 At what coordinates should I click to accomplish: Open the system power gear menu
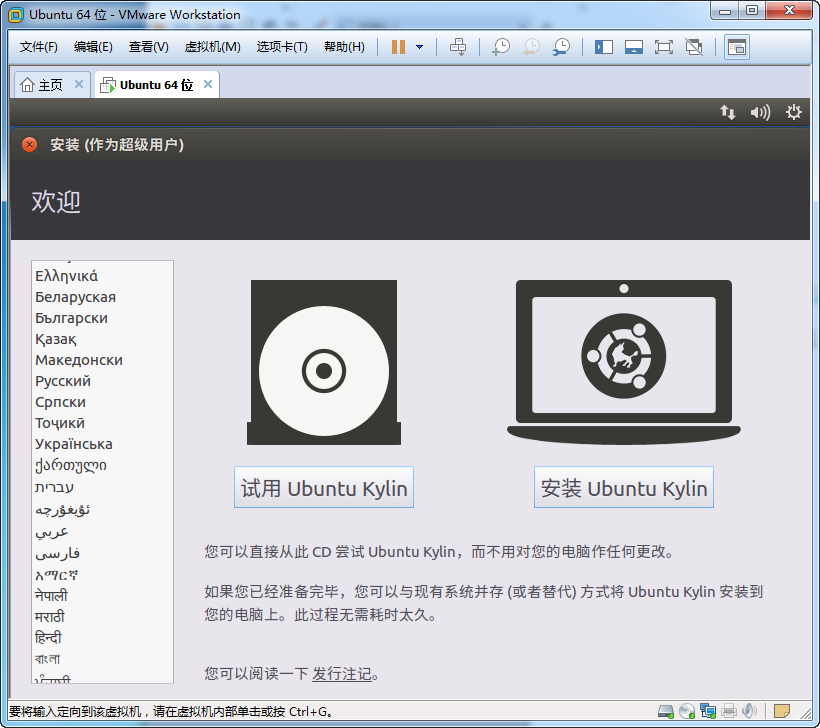(793, 112)
